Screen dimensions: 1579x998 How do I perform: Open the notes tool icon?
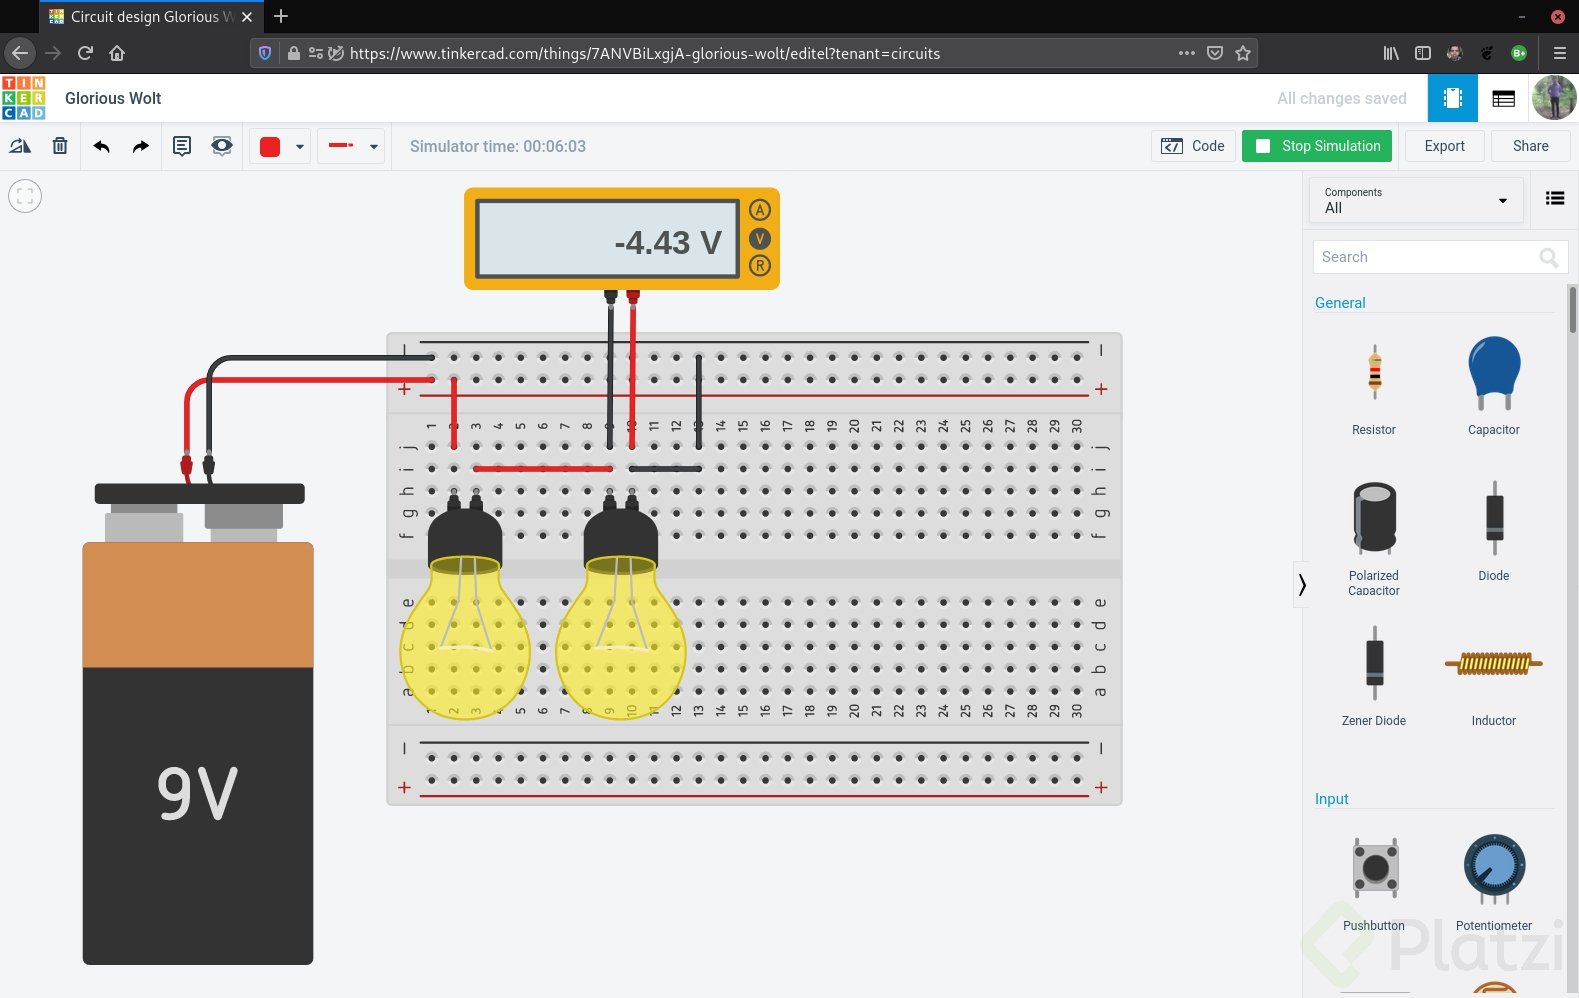coord(182,146)
